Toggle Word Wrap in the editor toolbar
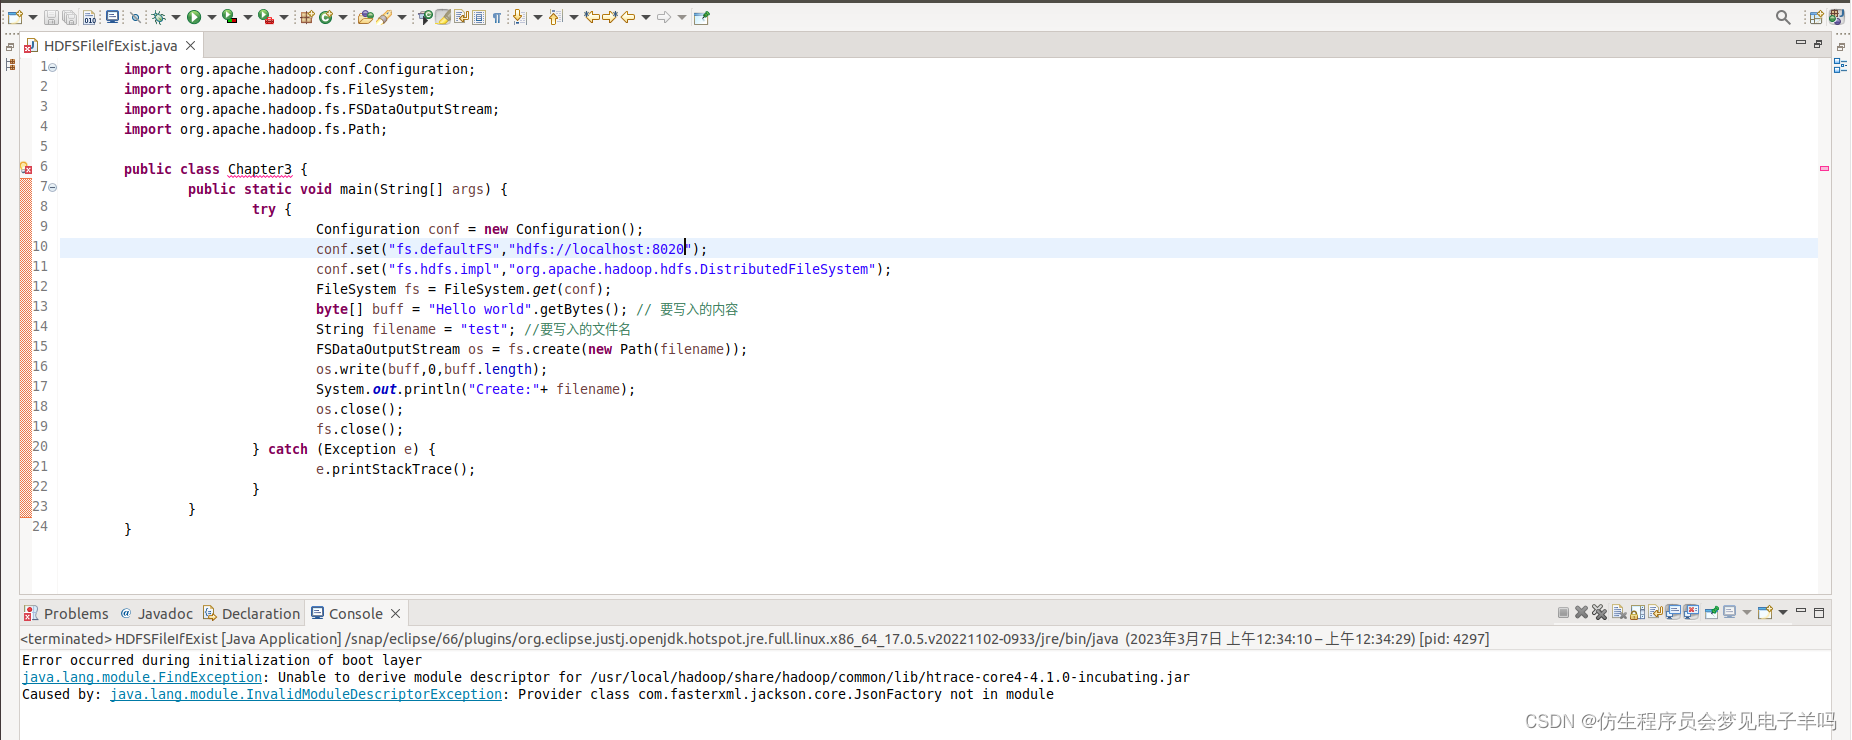Screen dimensions: 1852x740 tap(461, 17)
